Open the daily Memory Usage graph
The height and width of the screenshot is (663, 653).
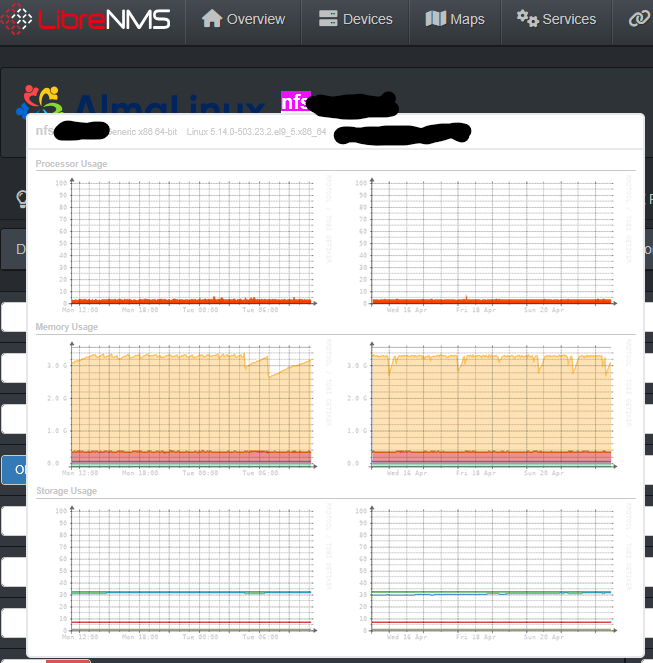(187, 408)
